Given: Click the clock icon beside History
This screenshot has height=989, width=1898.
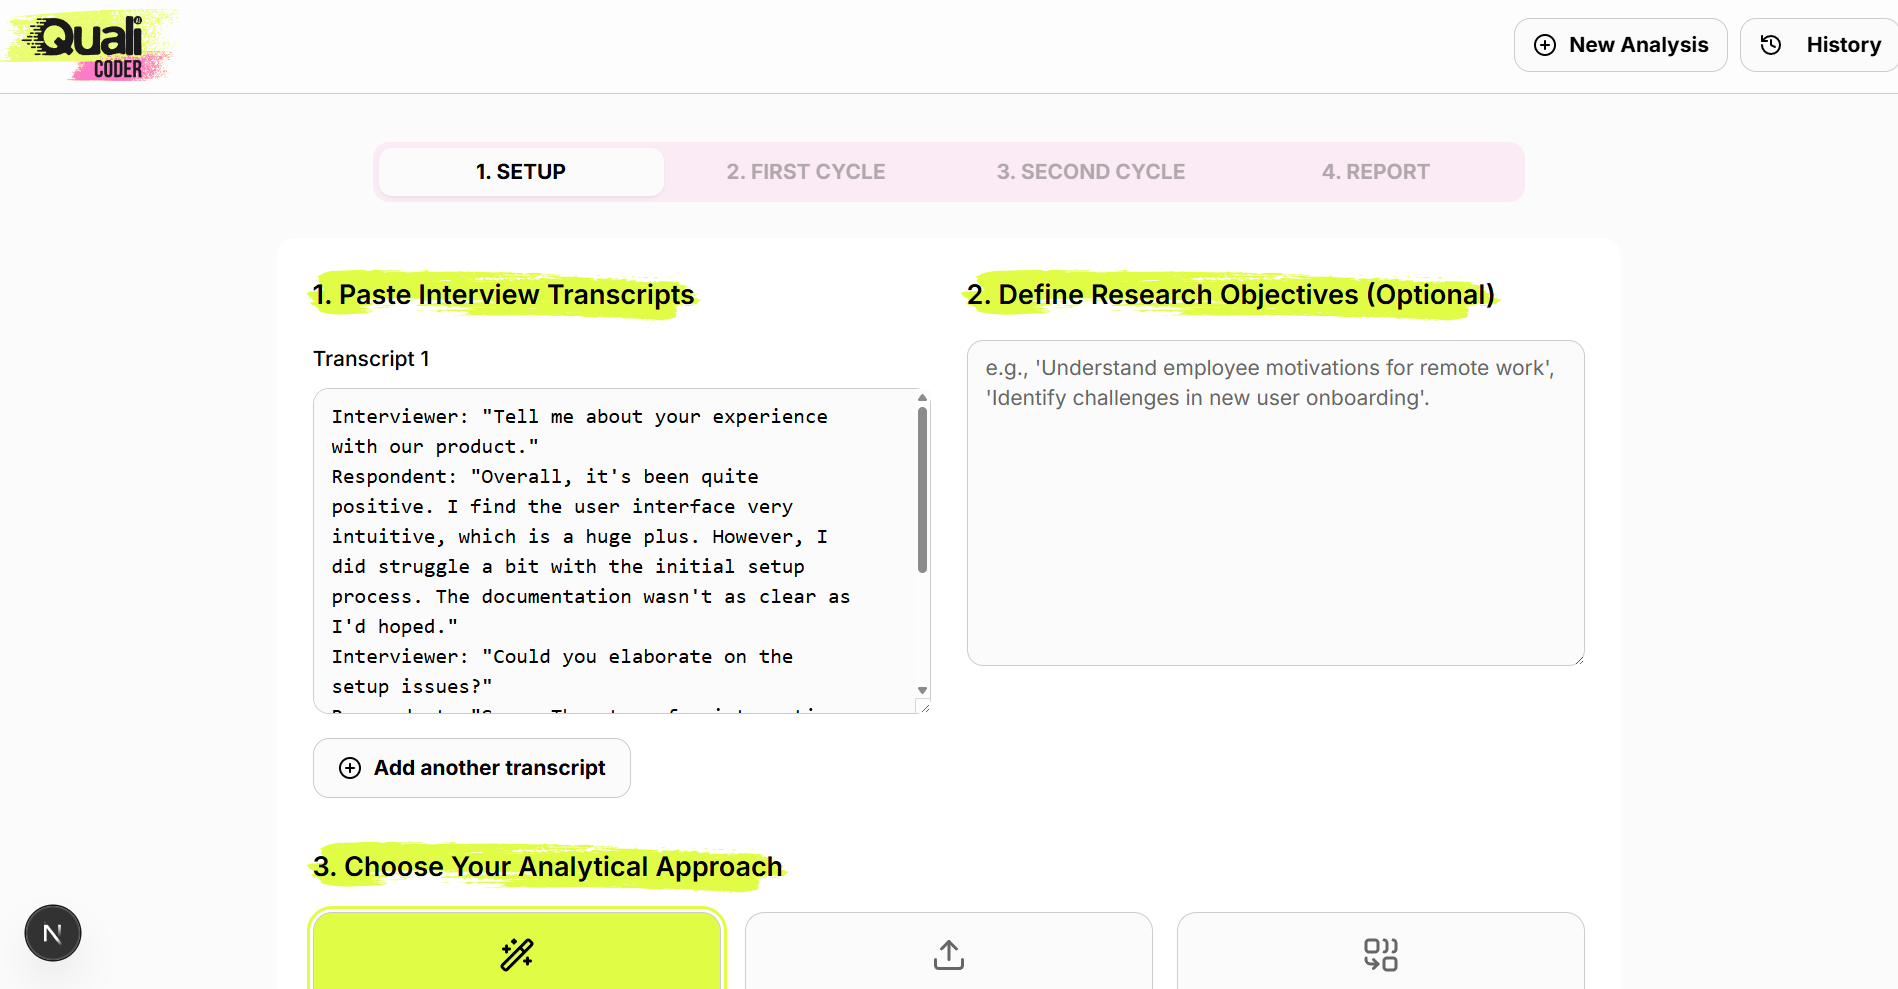Looking at the screenshot, I should click(1771, 45).
